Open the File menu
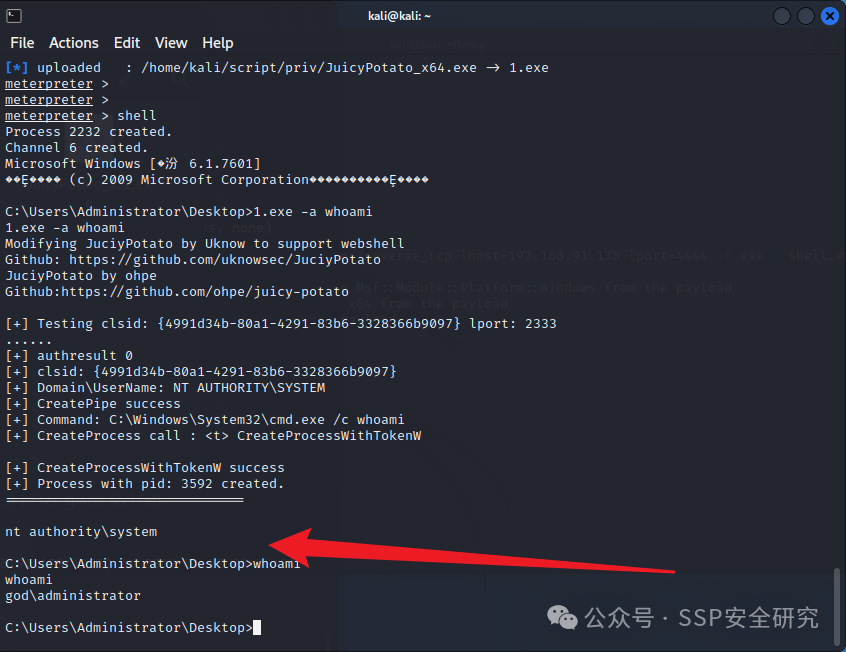Screen dimensions: 846x652 22,43
